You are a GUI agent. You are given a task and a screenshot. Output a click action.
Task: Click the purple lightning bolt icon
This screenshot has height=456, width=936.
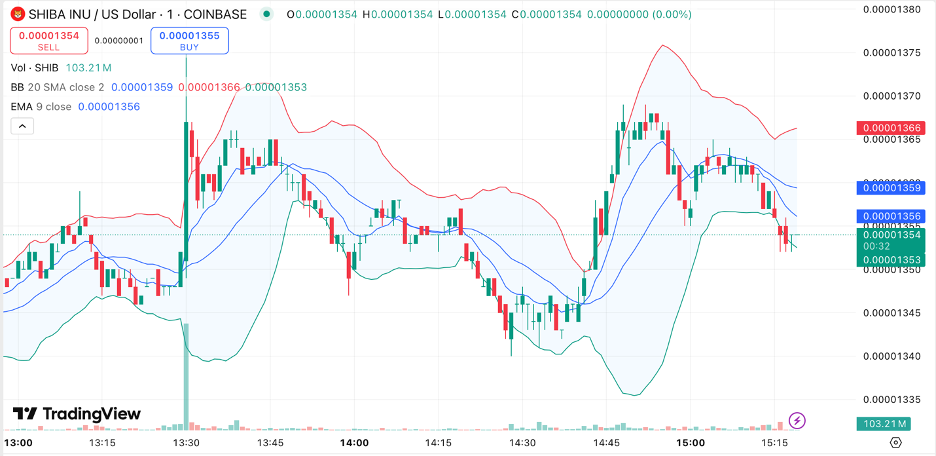[x=797, y=420]
